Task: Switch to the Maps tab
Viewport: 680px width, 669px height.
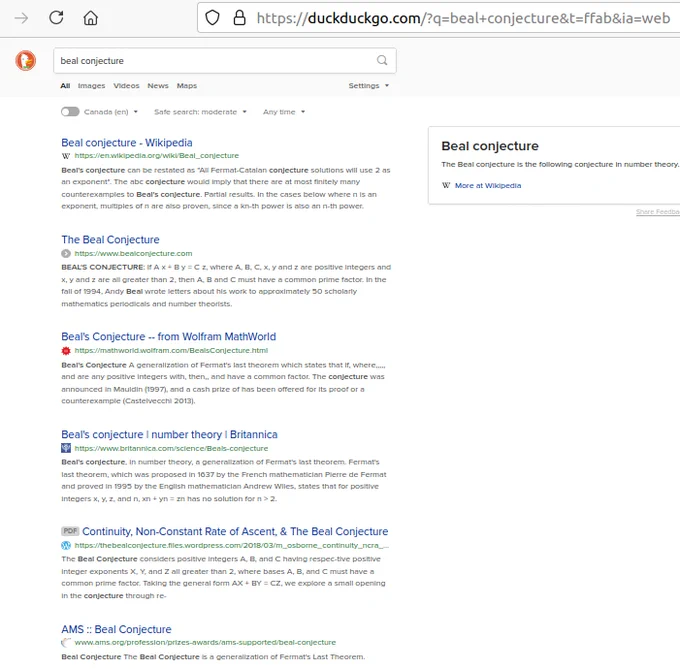Action: pos(187,86)
